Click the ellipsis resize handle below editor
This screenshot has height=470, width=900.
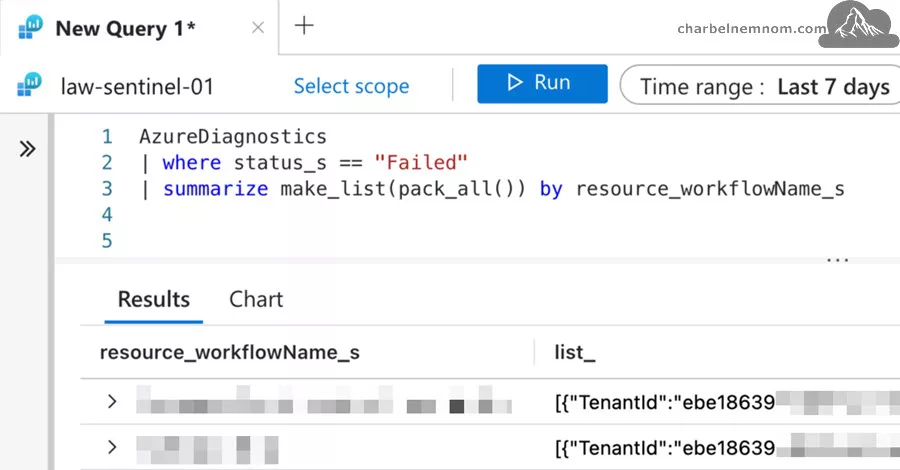click(837, 261)
